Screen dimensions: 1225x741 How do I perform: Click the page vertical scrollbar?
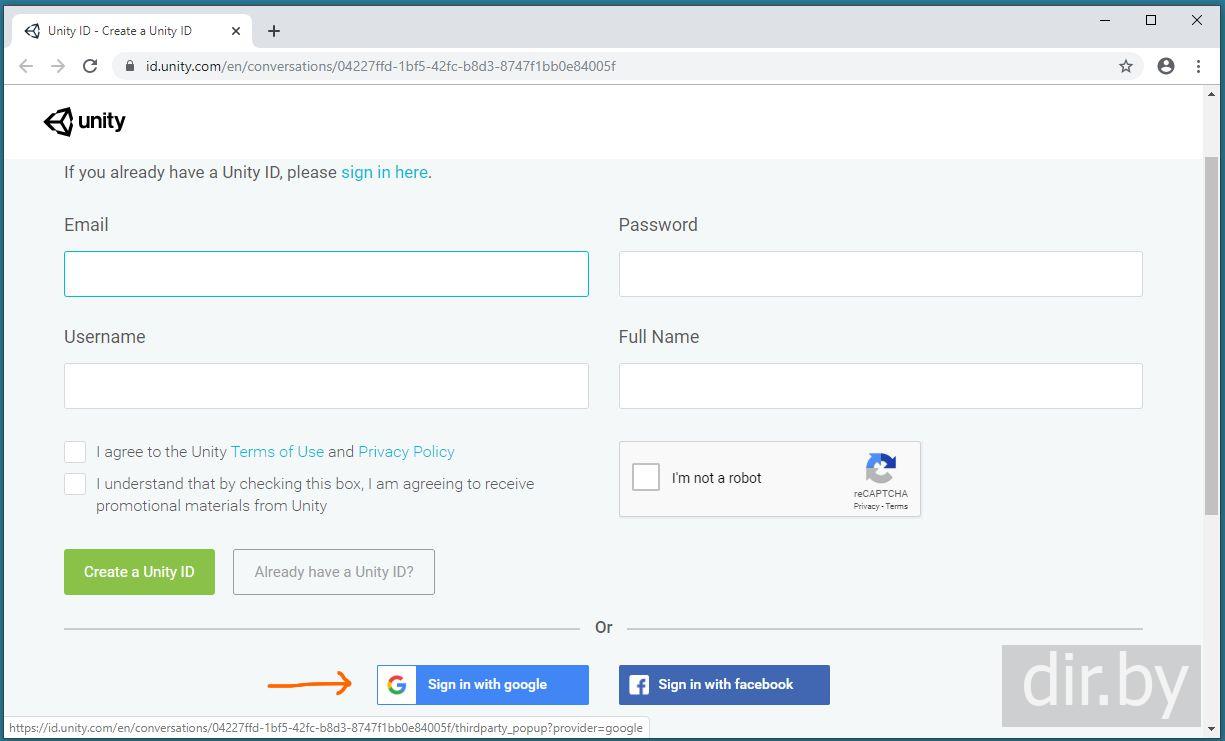click(1212, 335)
